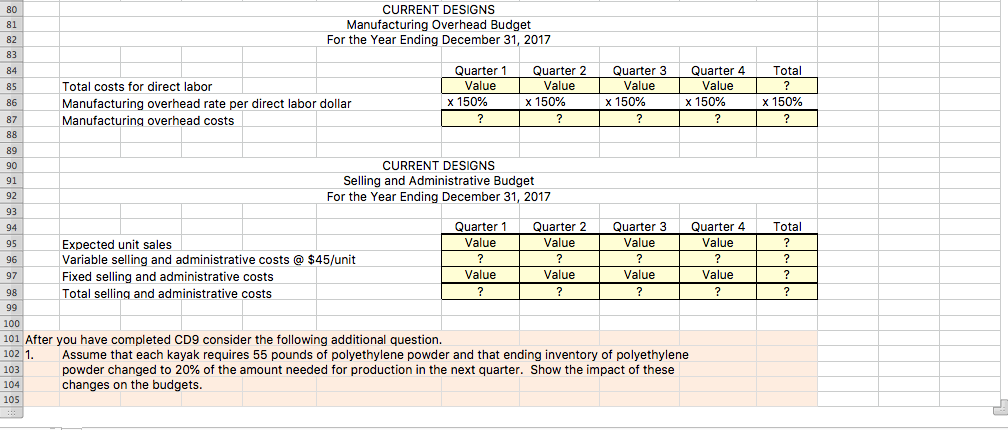Click 'Manufacturing overhead rate per direct labor dollar' text
The height and width of the screenshot is (430, 1008).
(206, 103)
